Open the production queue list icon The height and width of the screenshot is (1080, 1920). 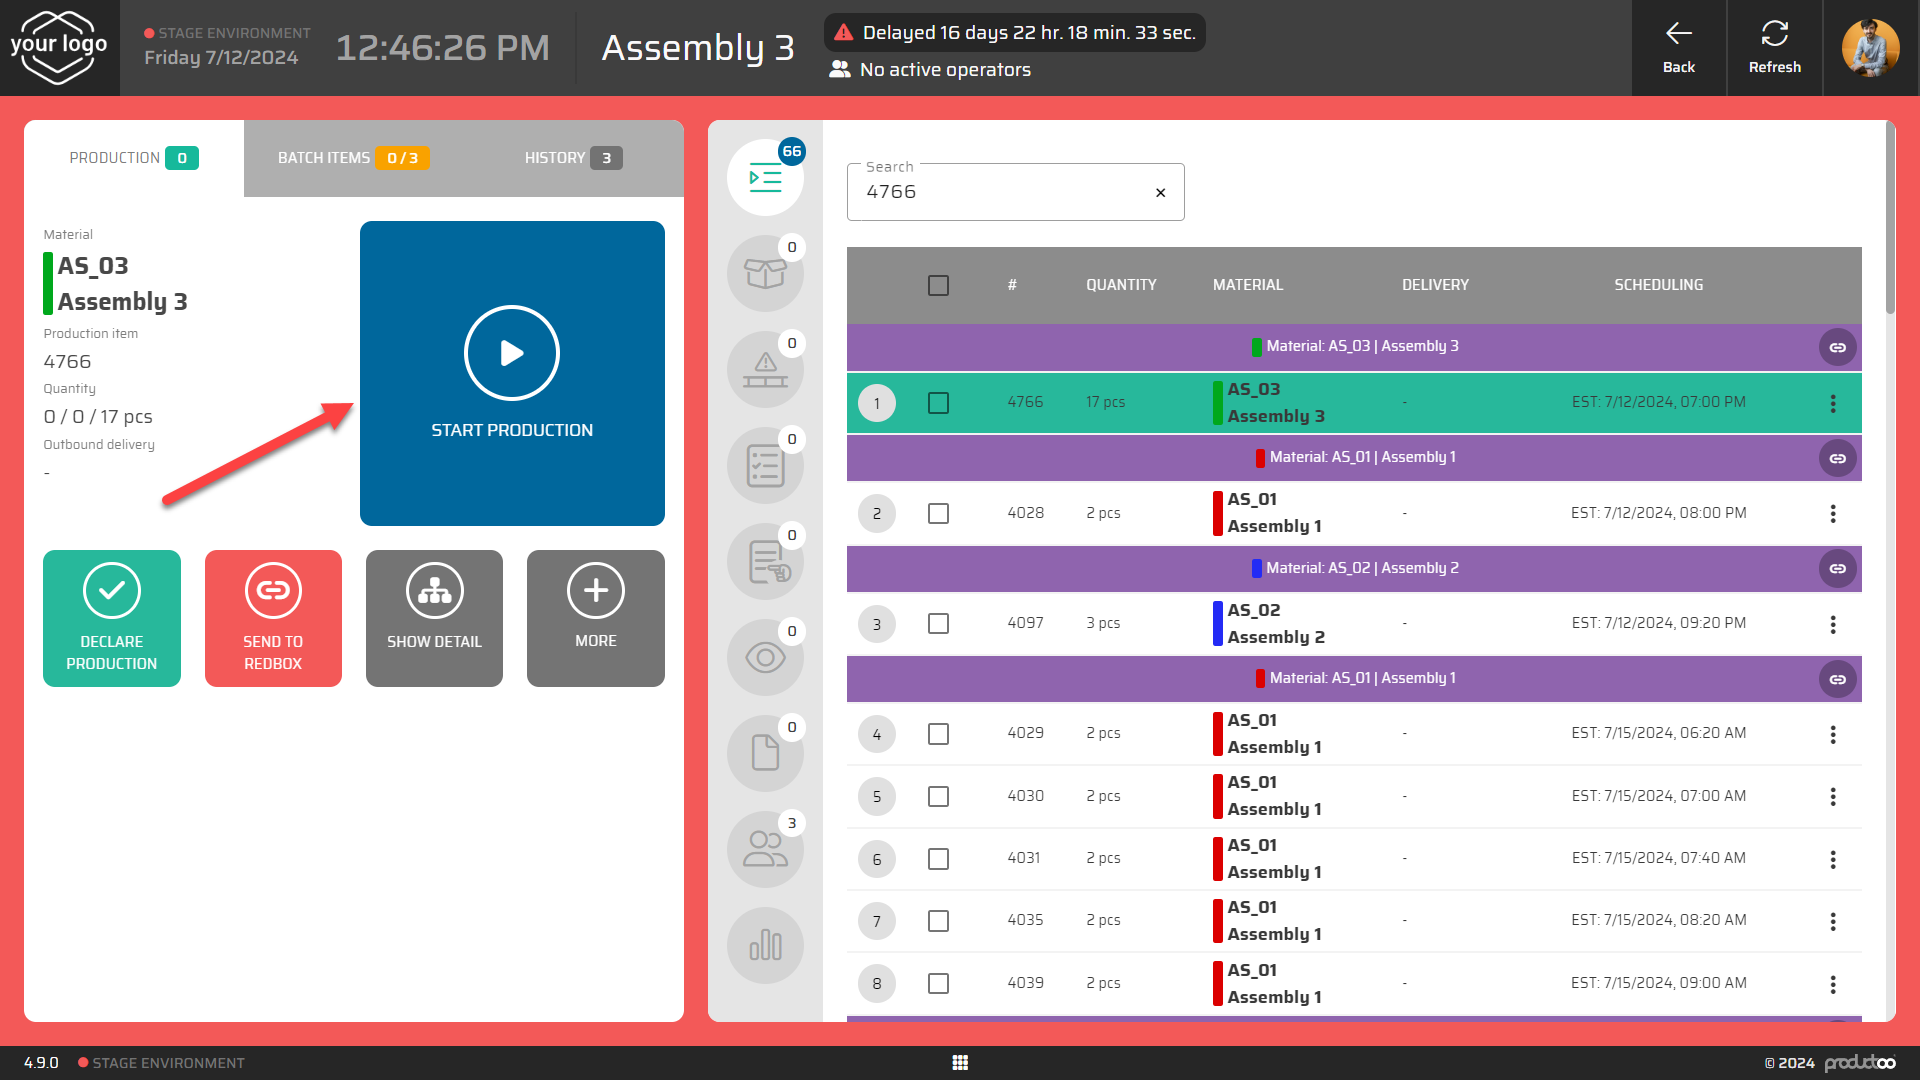(x=765, y=178)
